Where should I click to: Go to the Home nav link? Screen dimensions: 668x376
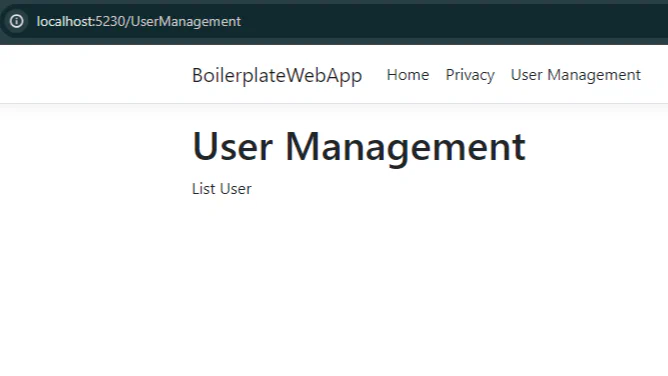tap(408, 75)
